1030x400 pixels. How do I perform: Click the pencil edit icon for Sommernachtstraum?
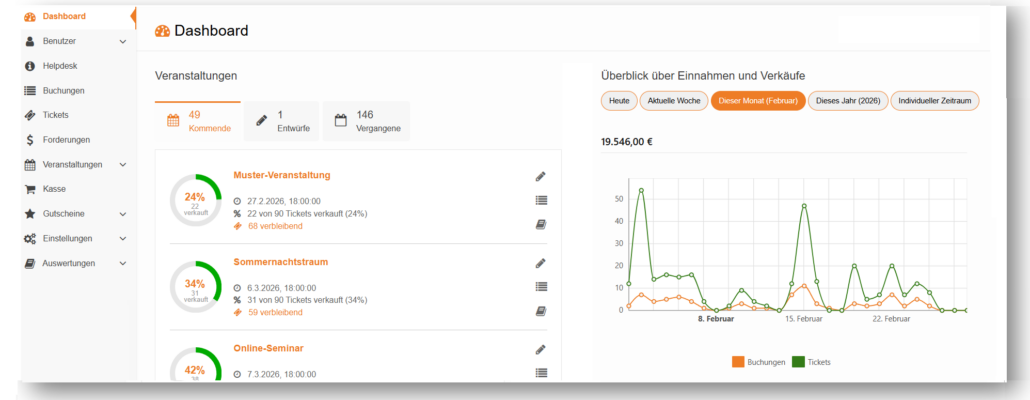[541, 263]
